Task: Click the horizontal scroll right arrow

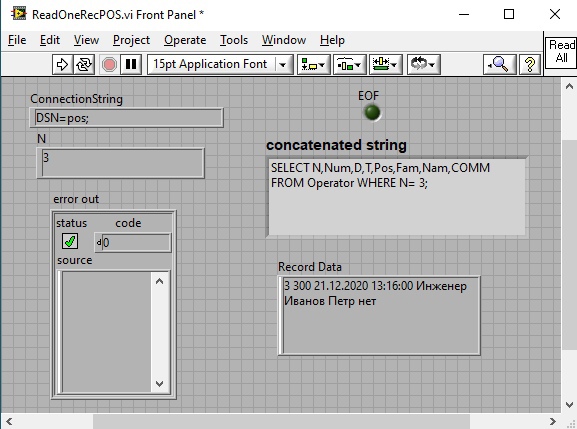Action: [553, 421]
